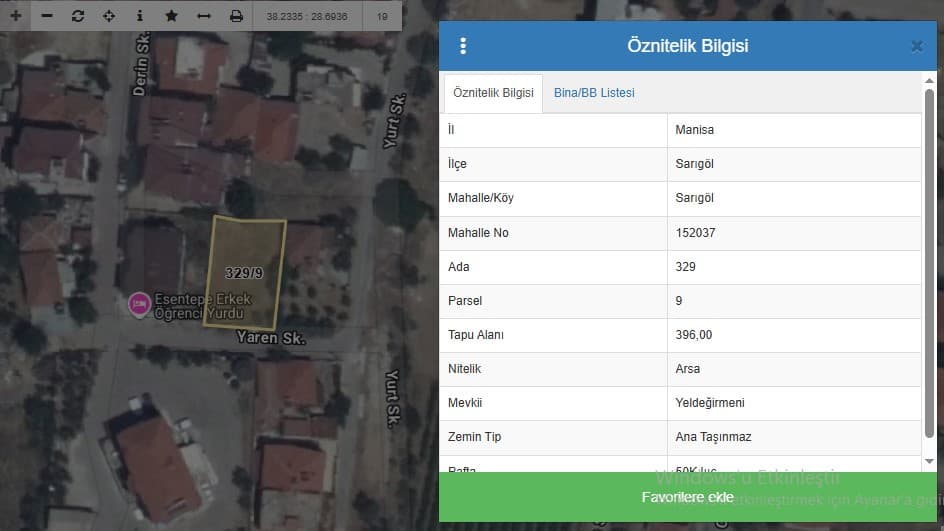The height and width of the screenshot is (531, 944).
Task: Click Favorilere ekle button
Action: 688,497
